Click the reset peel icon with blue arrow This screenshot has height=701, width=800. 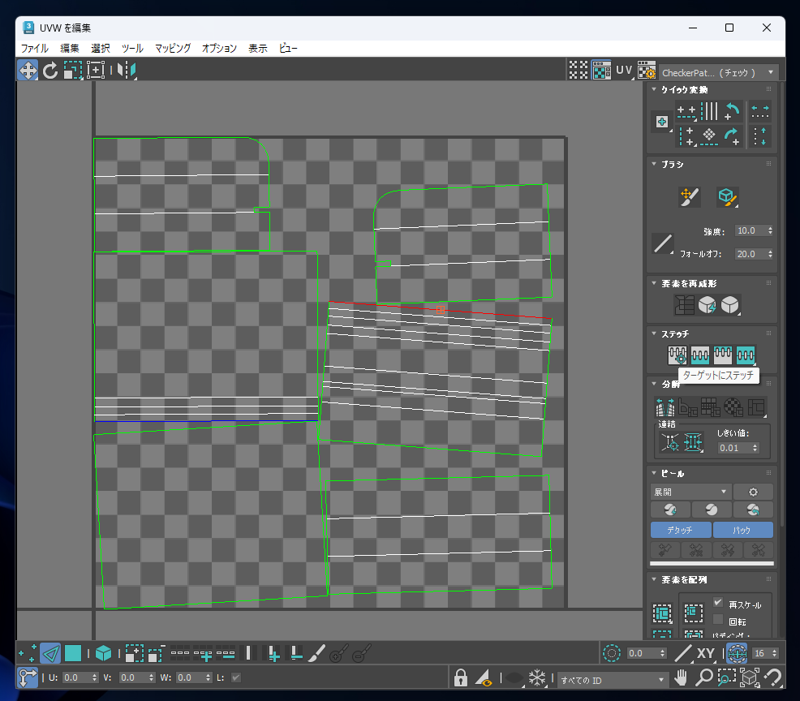(x=753, y=510)
